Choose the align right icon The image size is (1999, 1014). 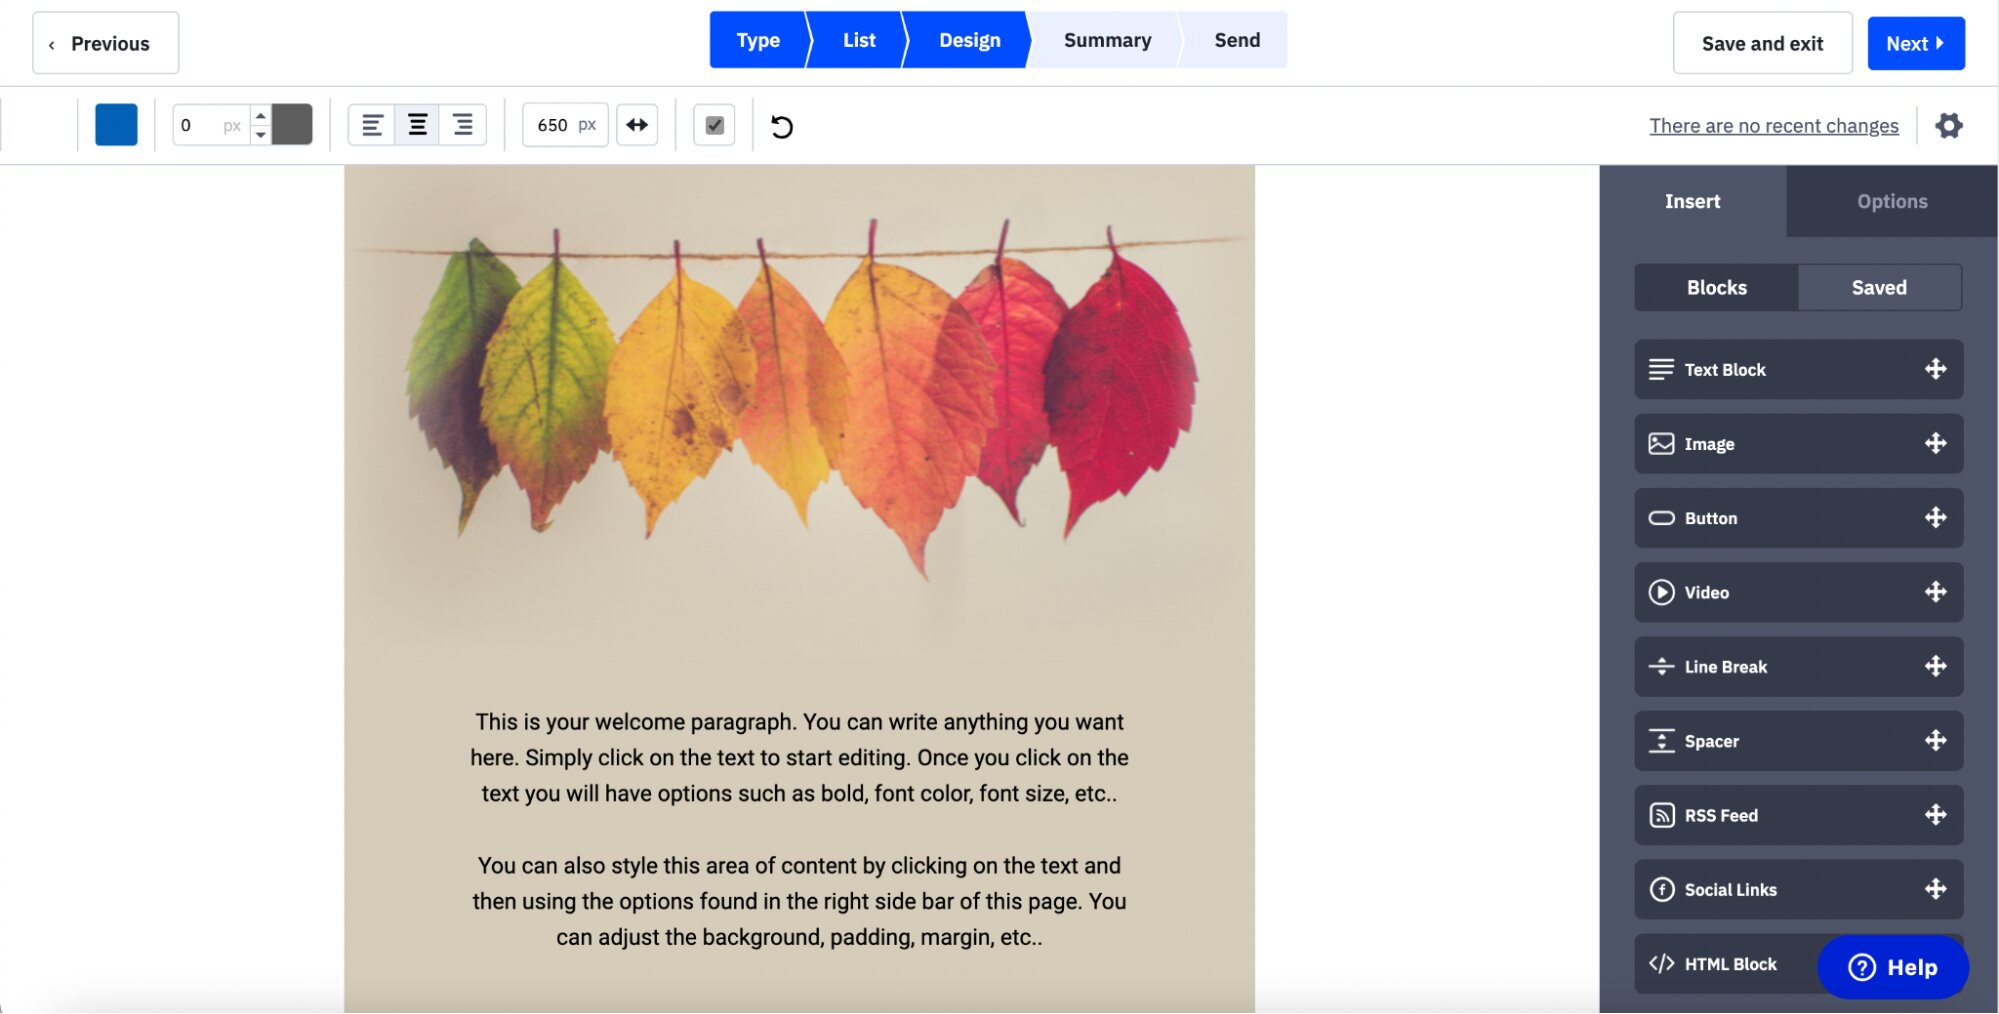462,125
